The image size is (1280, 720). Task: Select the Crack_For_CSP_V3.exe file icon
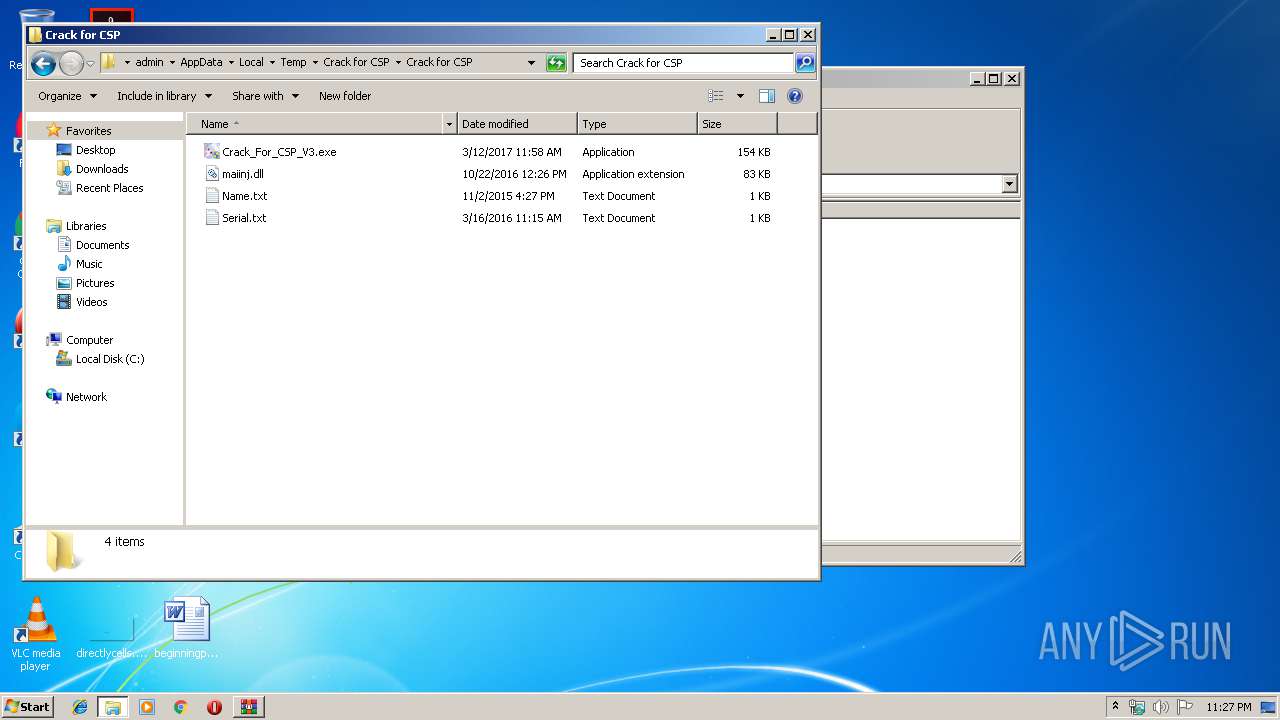tap(211, 152)
